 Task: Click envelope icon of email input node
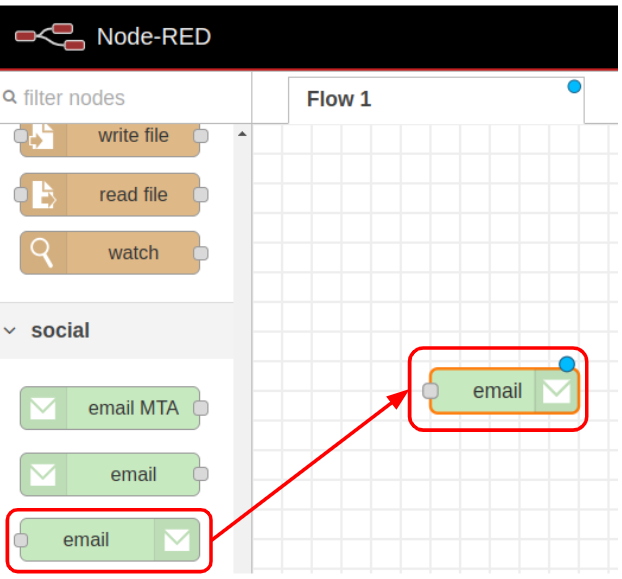pos(43,475)
